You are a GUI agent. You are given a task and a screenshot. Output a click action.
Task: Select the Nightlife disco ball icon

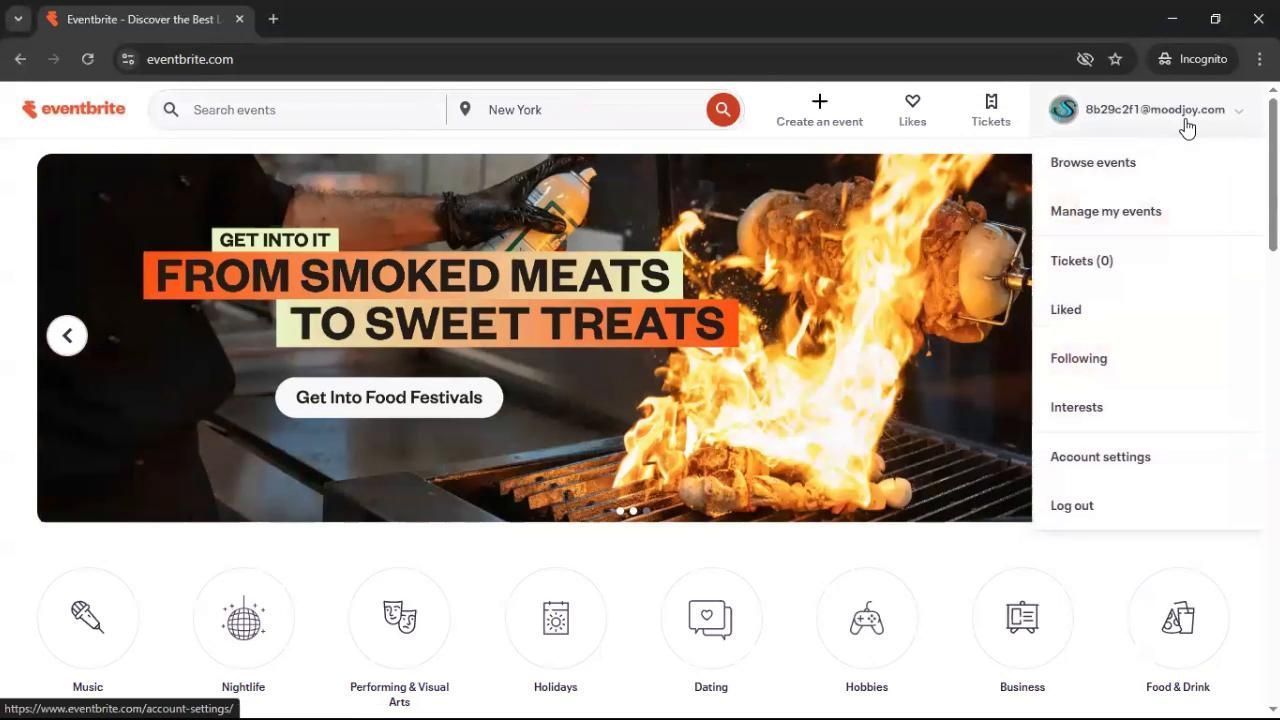tap(243, 618)
